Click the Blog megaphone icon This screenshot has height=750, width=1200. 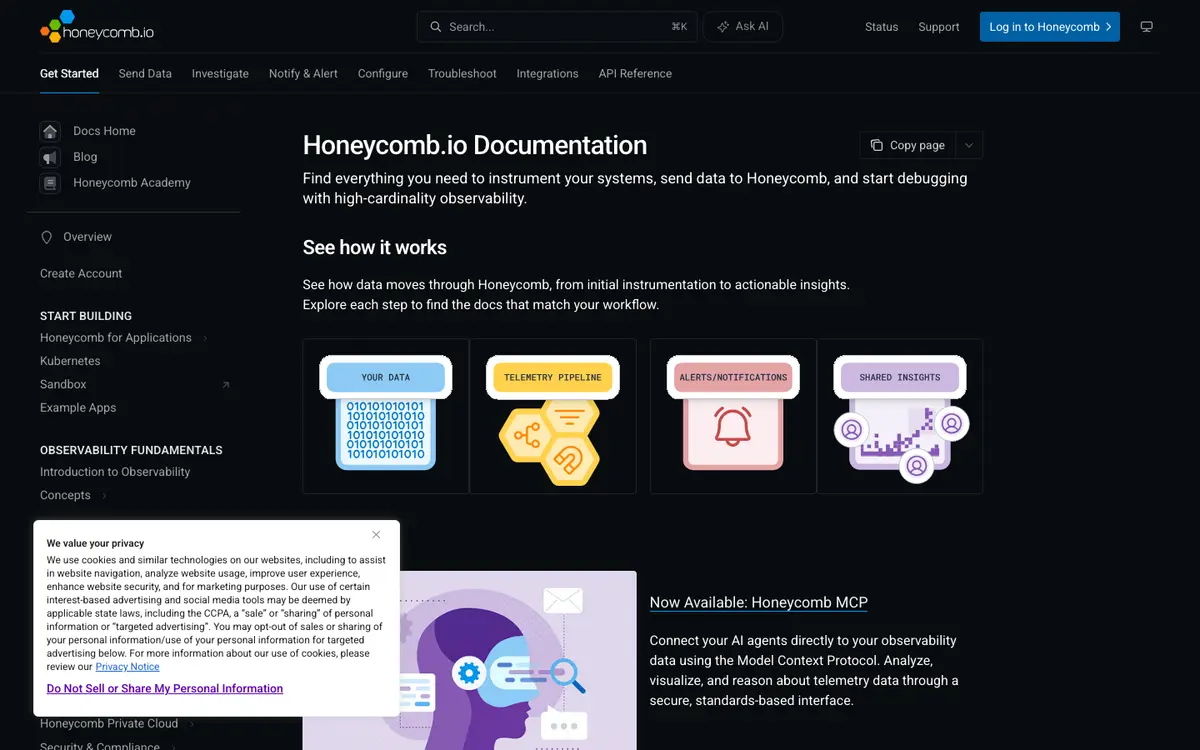[x=50, y=157]
